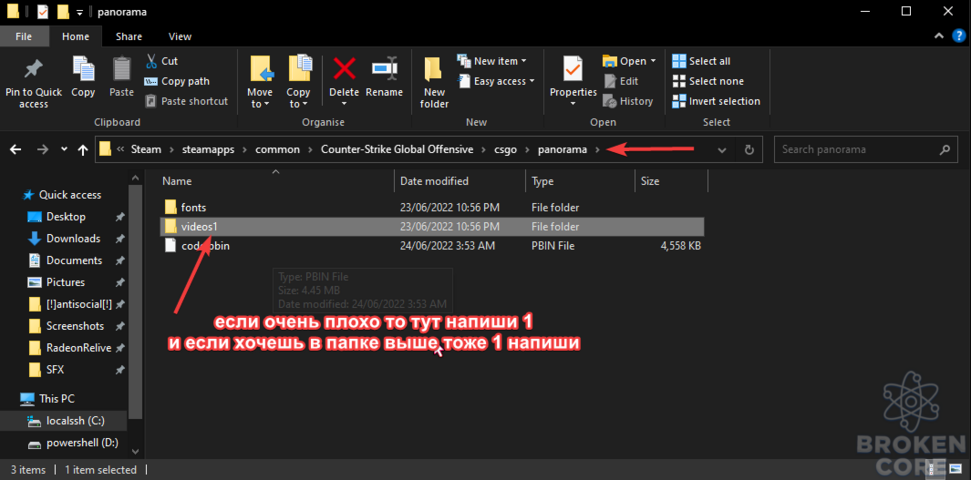Switch to the Share ribbon tab

click(x=129, y=37)
